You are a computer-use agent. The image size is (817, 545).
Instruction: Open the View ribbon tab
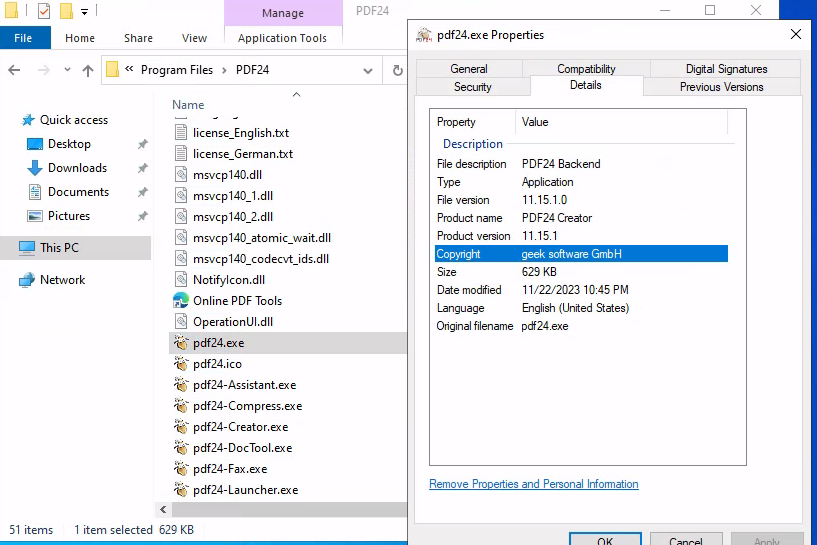(194, 38)
